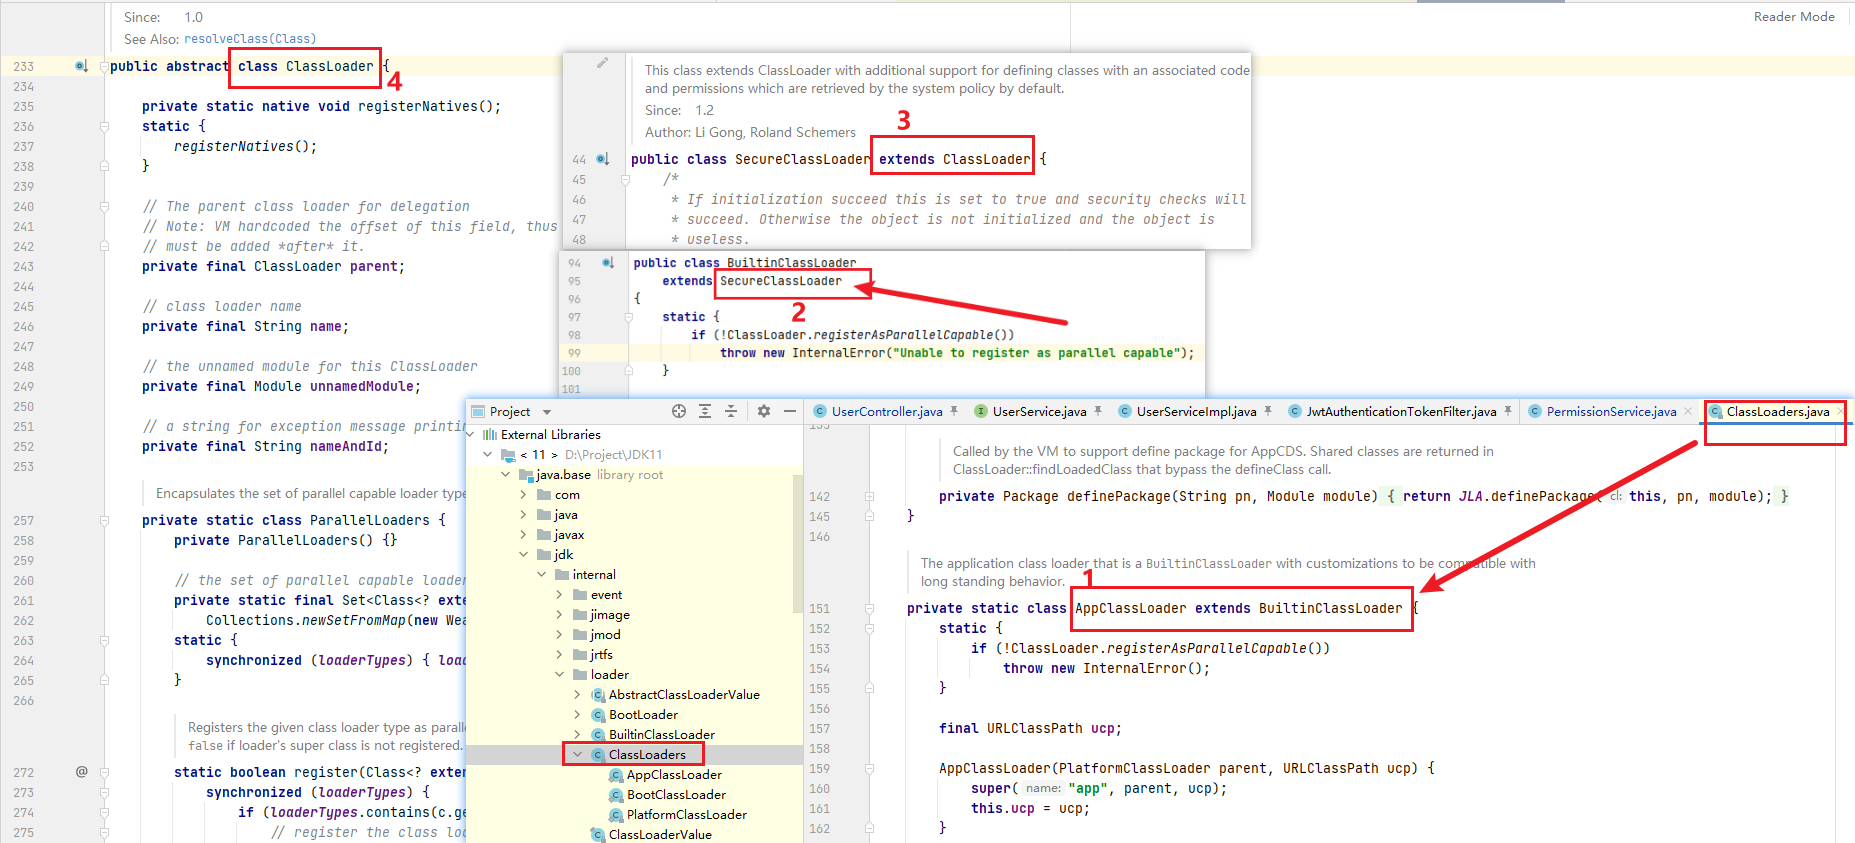Click the locate/select opened file icon in Project panel

pos(679,411)
